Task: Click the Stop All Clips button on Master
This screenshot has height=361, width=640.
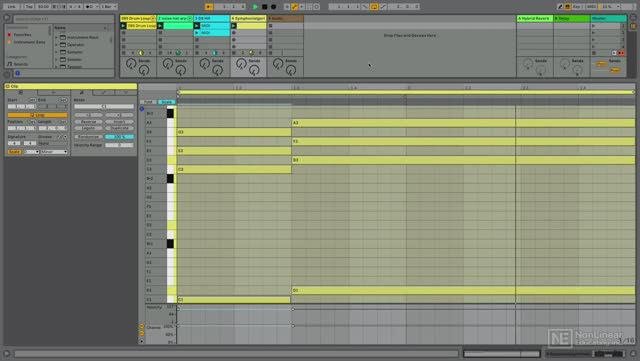Action: [593, 53]
